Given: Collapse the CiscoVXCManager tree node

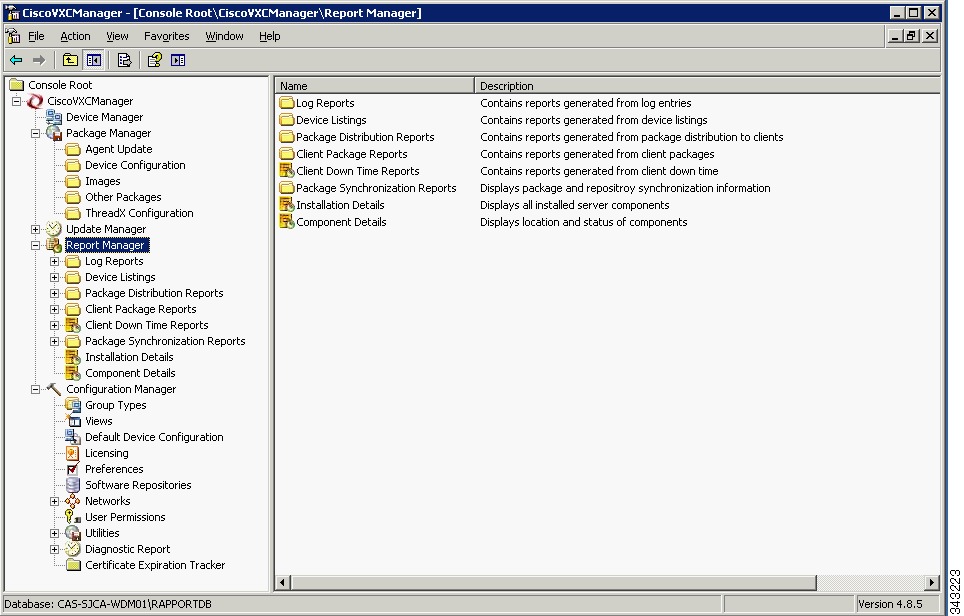Looking at the screenshot, I should [17, 101].
